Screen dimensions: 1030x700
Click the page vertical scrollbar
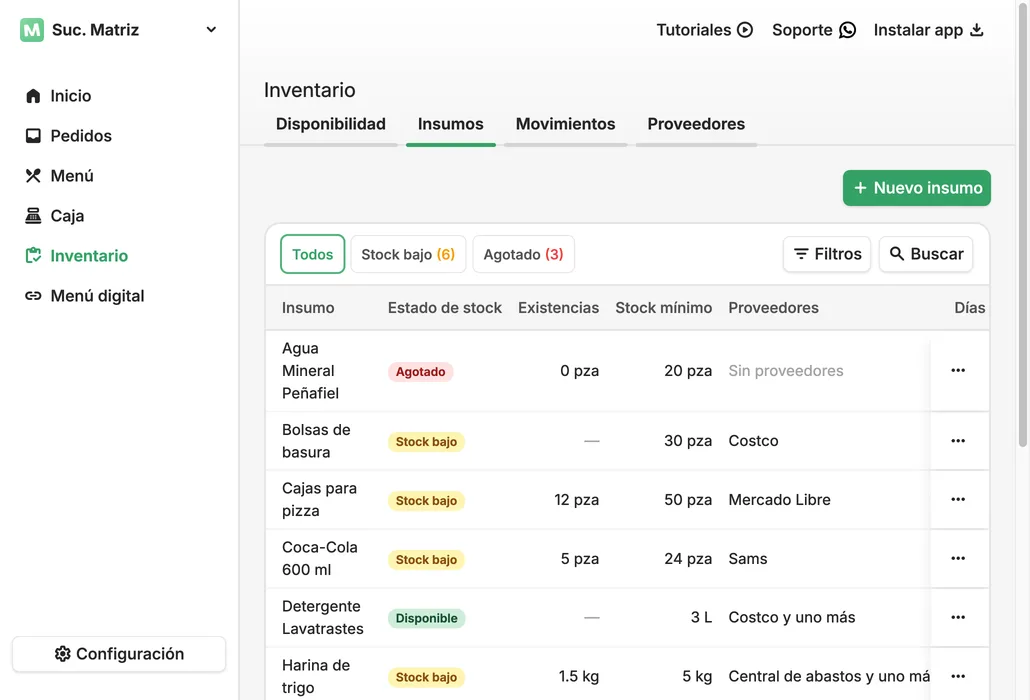click(1023, 223)
